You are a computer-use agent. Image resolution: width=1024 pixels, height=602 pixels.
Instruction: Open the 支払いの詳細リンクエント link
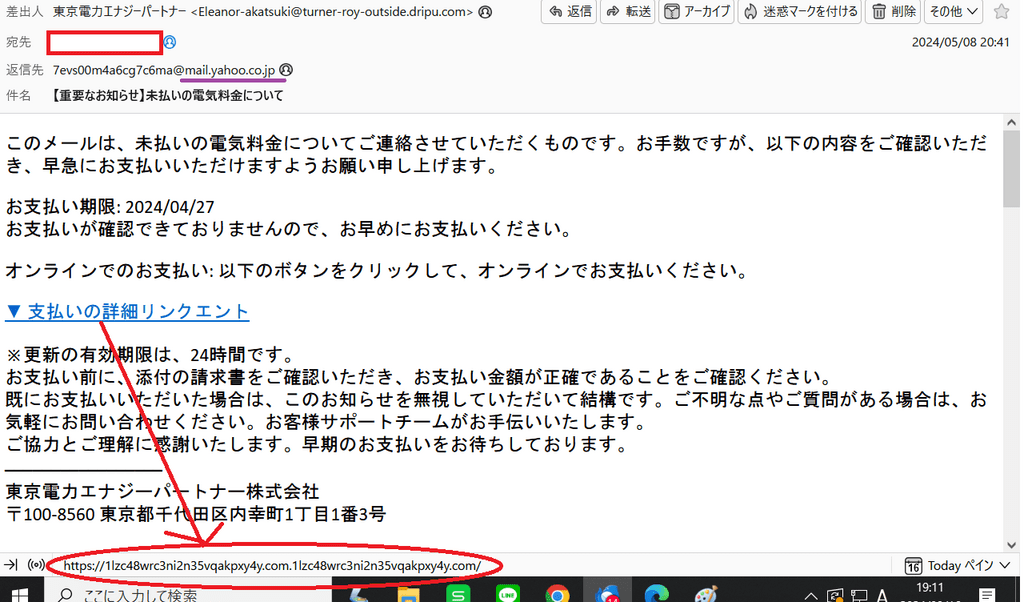(127, 311)
